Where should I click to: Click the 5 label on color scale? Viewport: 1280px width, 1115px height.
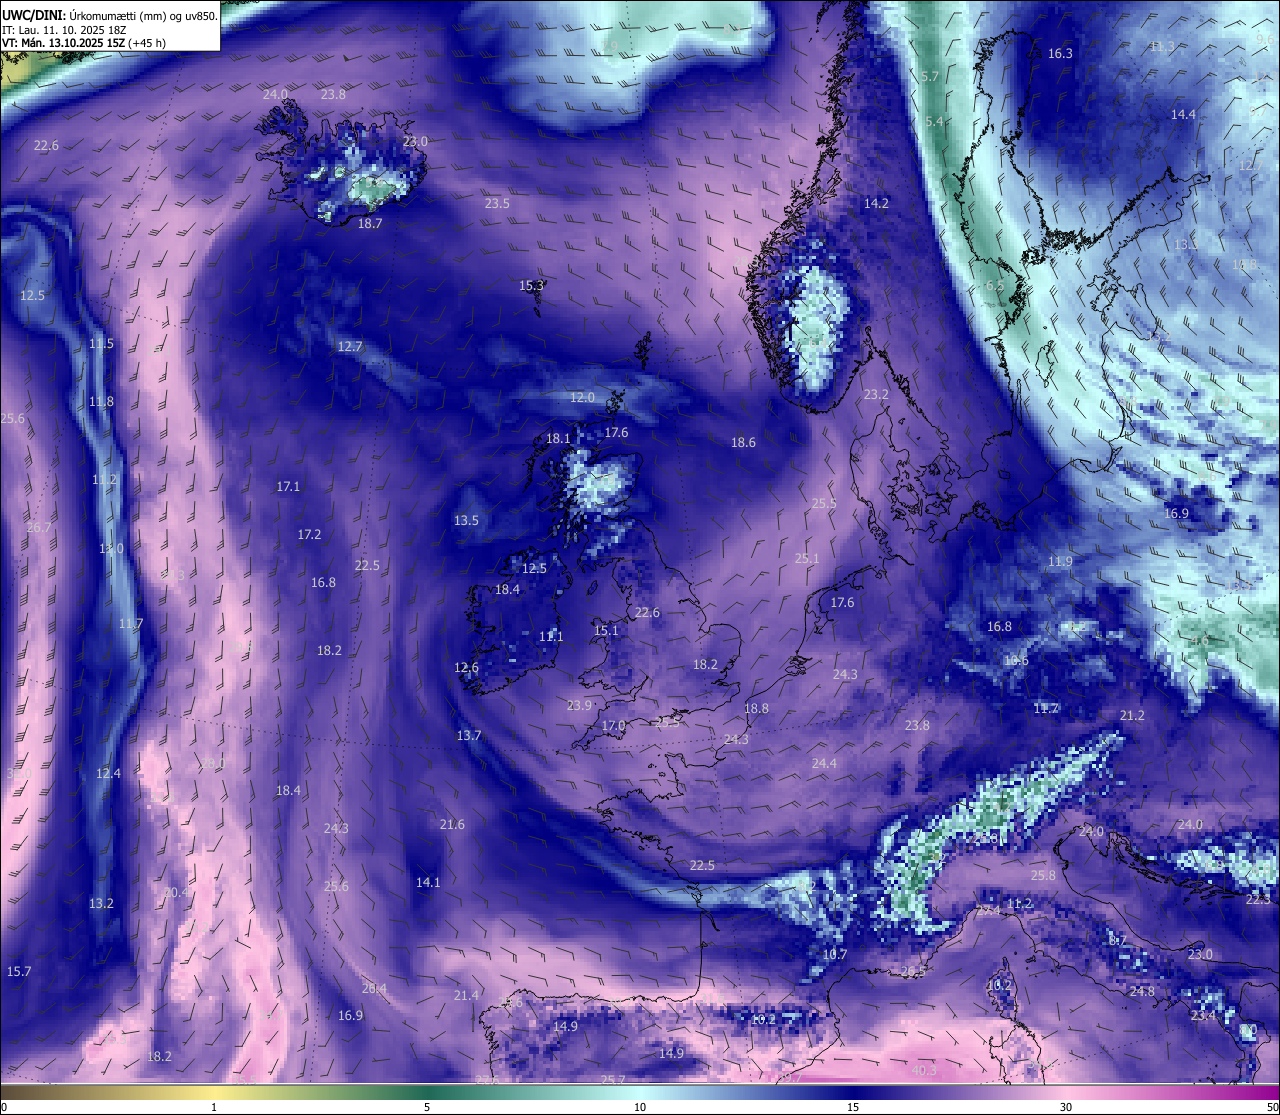tap(427, 1107)
